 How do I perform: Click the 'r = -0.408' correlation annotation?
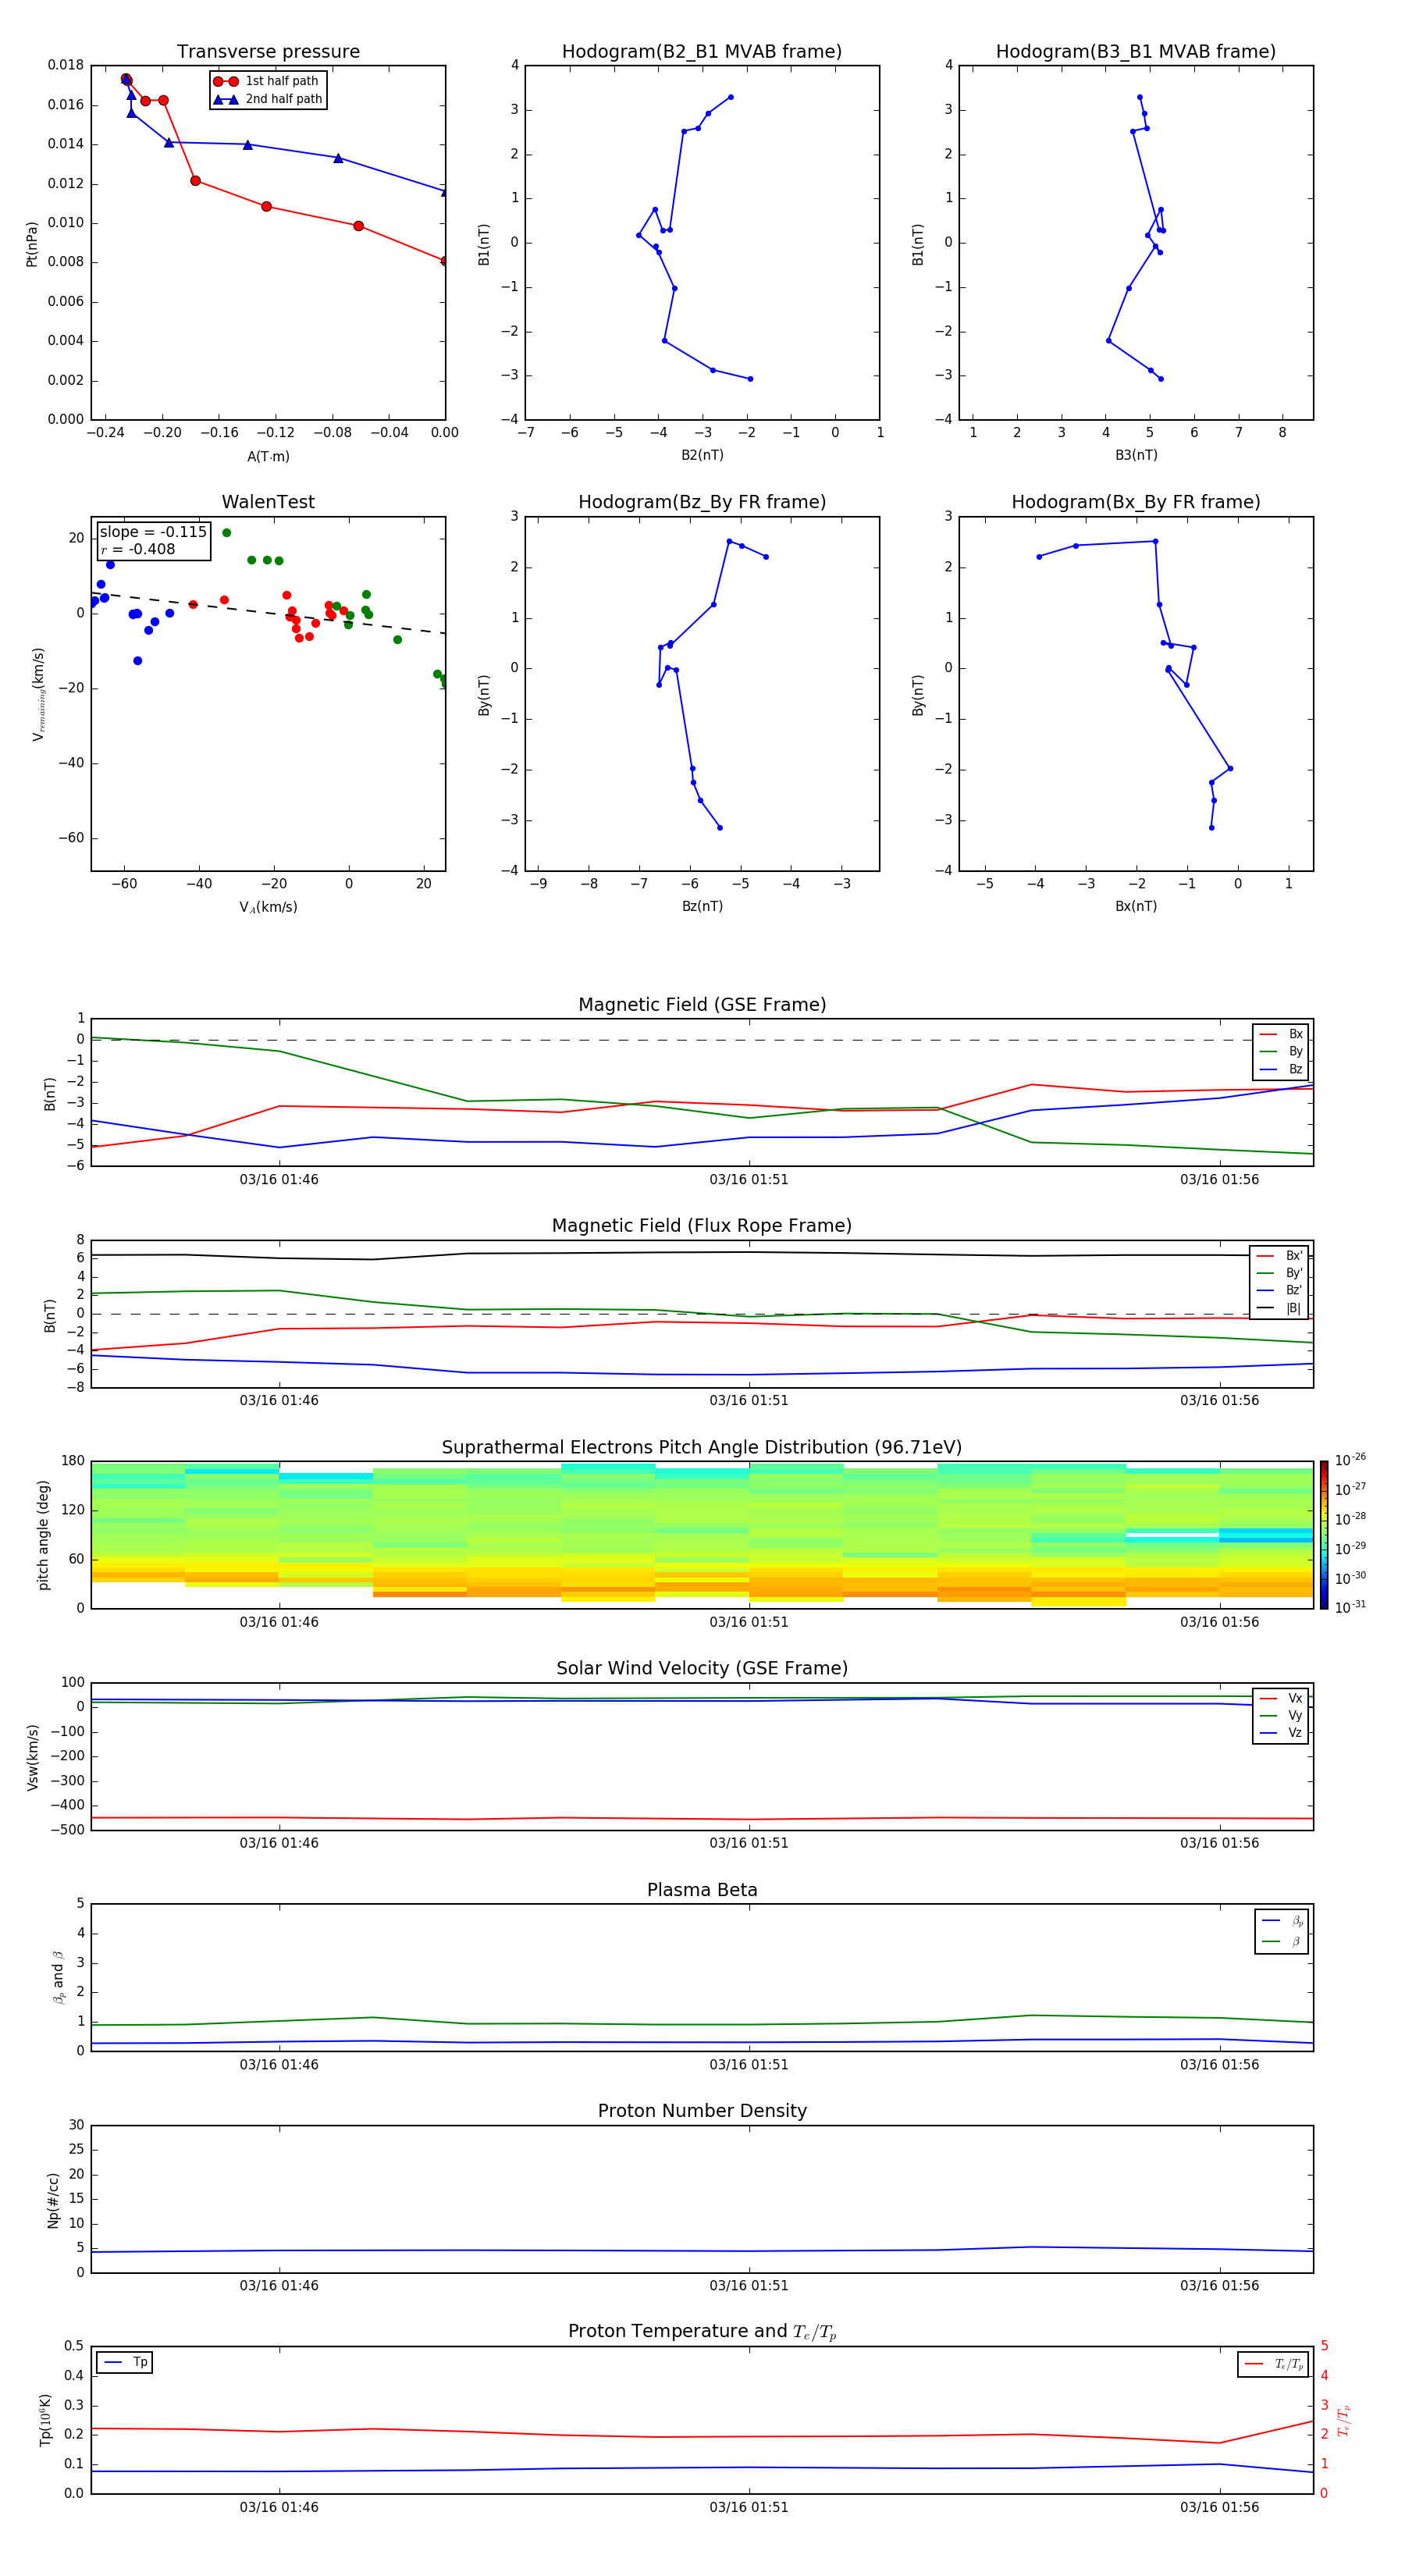pos(138,549)
